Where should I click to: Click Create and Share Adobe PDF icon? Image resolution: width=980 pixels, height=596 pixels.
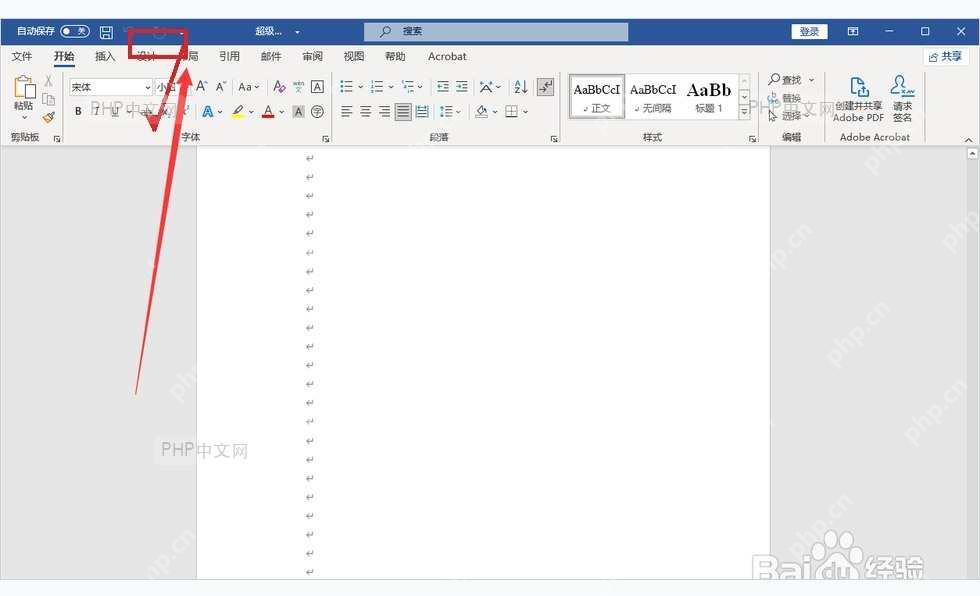click(x=859, y=99)
